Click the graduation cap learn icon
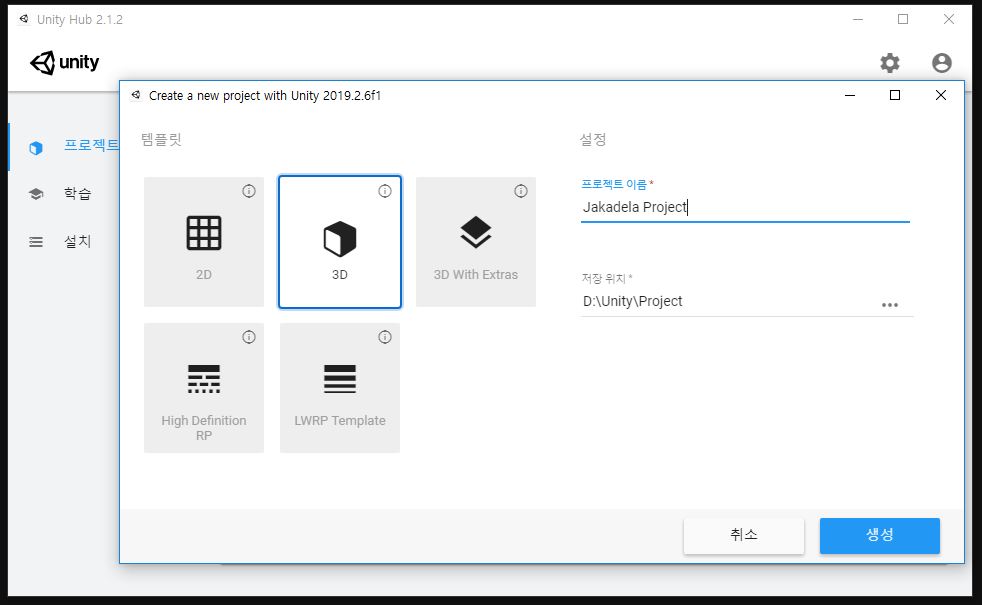 pos(36,194)
